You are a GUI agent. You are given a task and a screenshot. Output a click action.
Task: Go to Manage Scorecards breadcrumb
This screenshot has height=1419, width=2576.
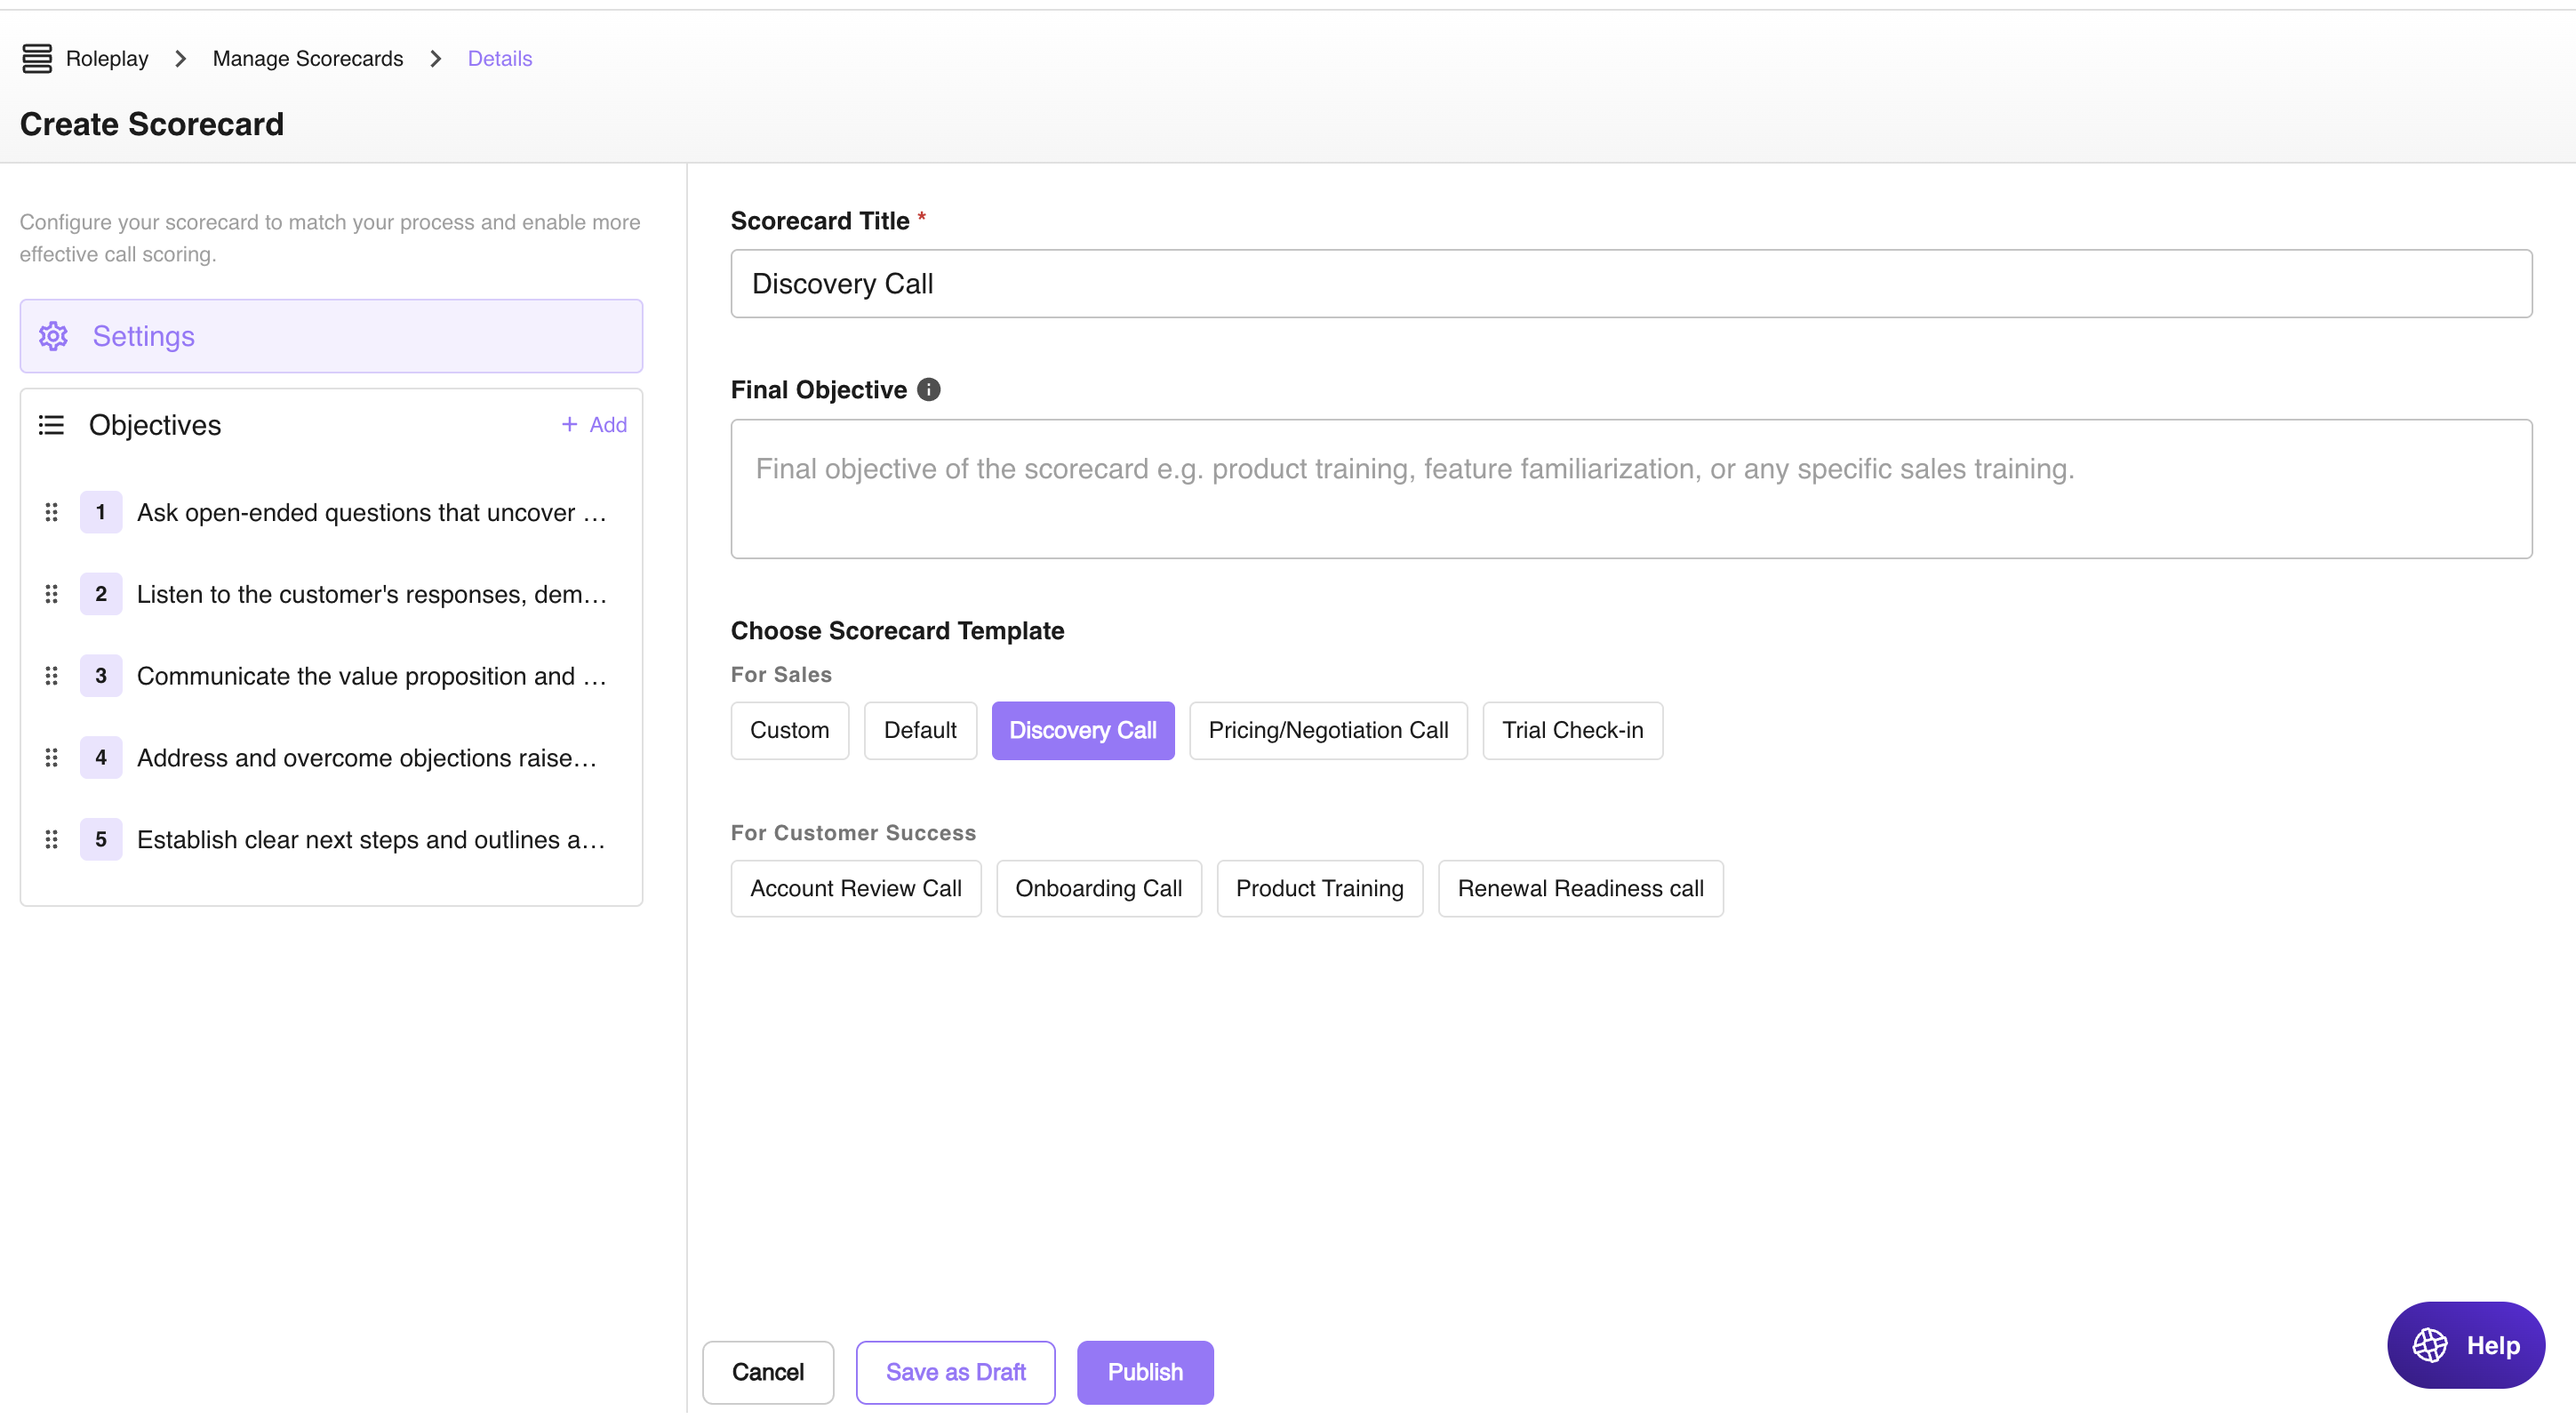[307, 58]
